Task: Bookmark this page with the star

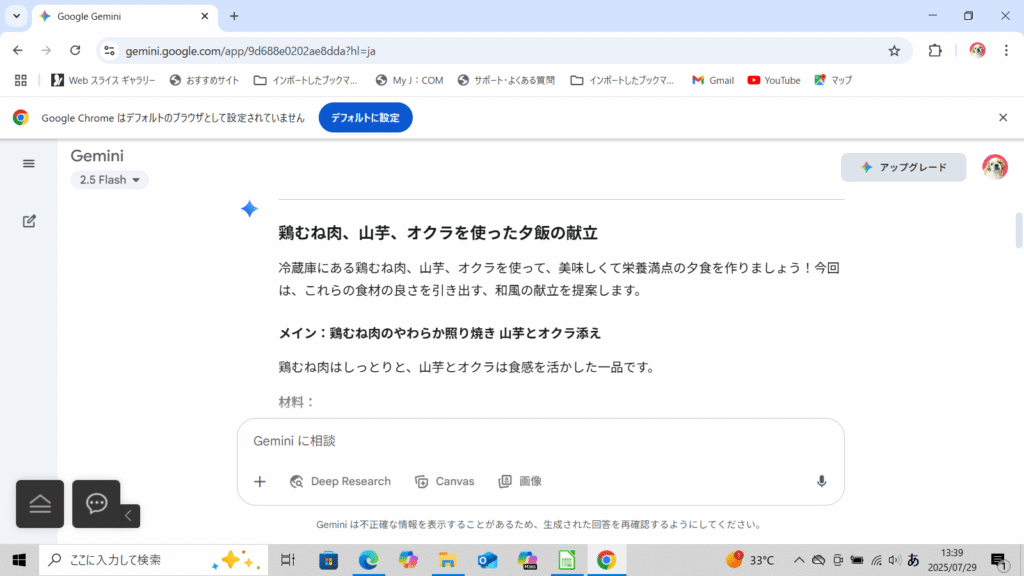Action: pyautogui.click(x=894, y=51)
